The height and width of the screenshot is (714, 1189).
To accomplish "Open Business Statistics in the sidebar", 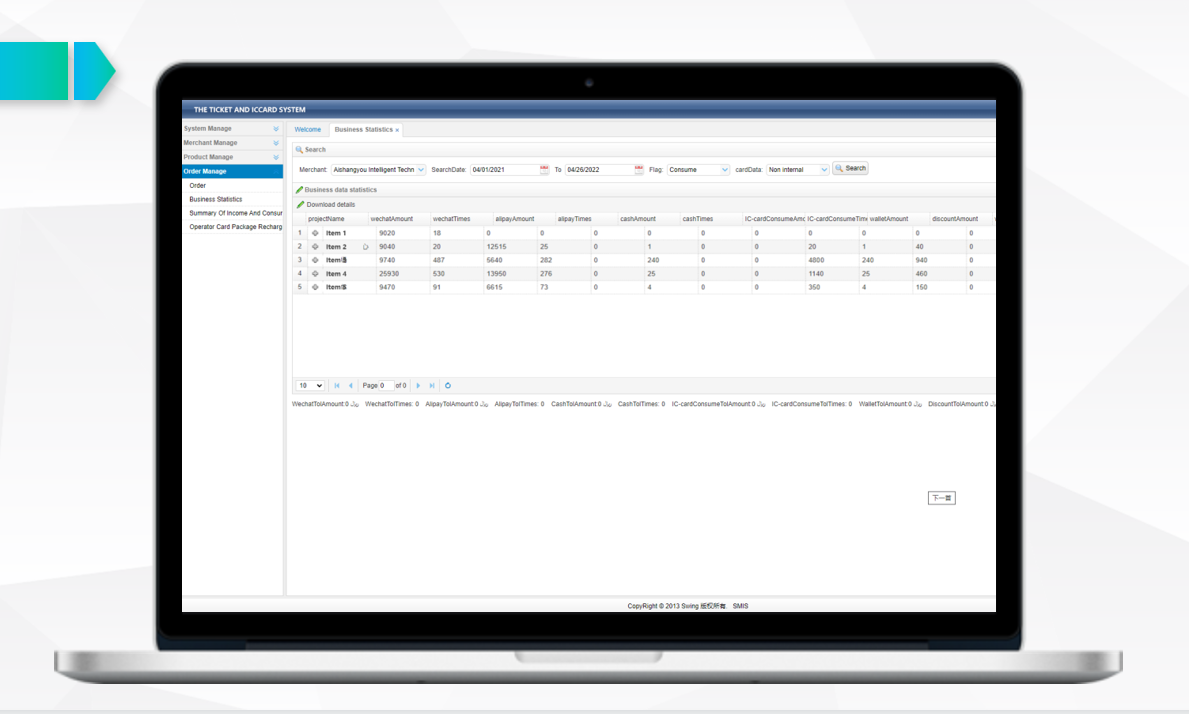I will point(216,199).
